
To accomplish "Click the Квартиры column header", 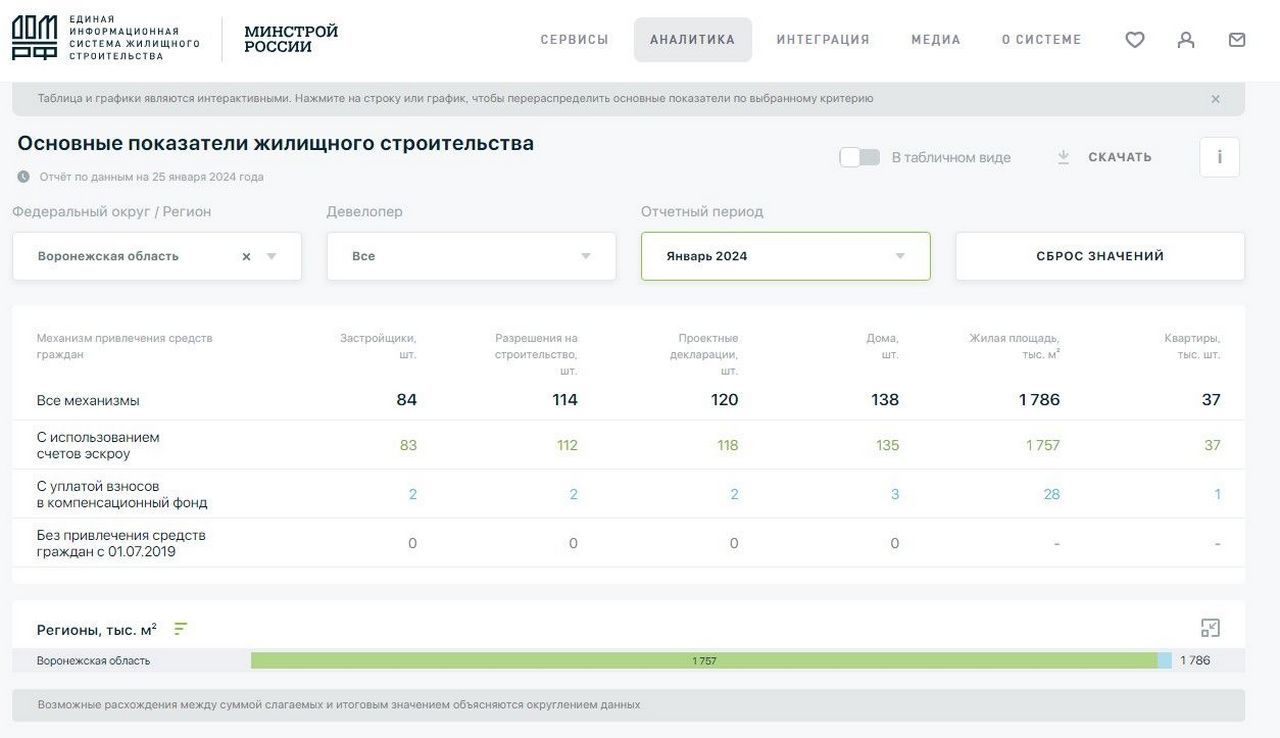I will 1192,346.
